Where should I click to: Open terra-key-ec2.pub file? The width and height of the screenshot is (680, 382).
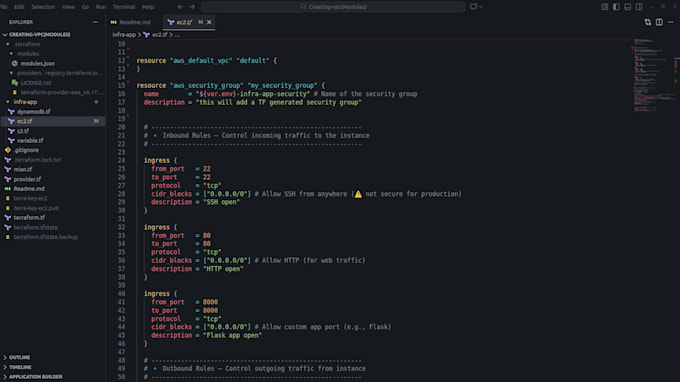(36, 208)
